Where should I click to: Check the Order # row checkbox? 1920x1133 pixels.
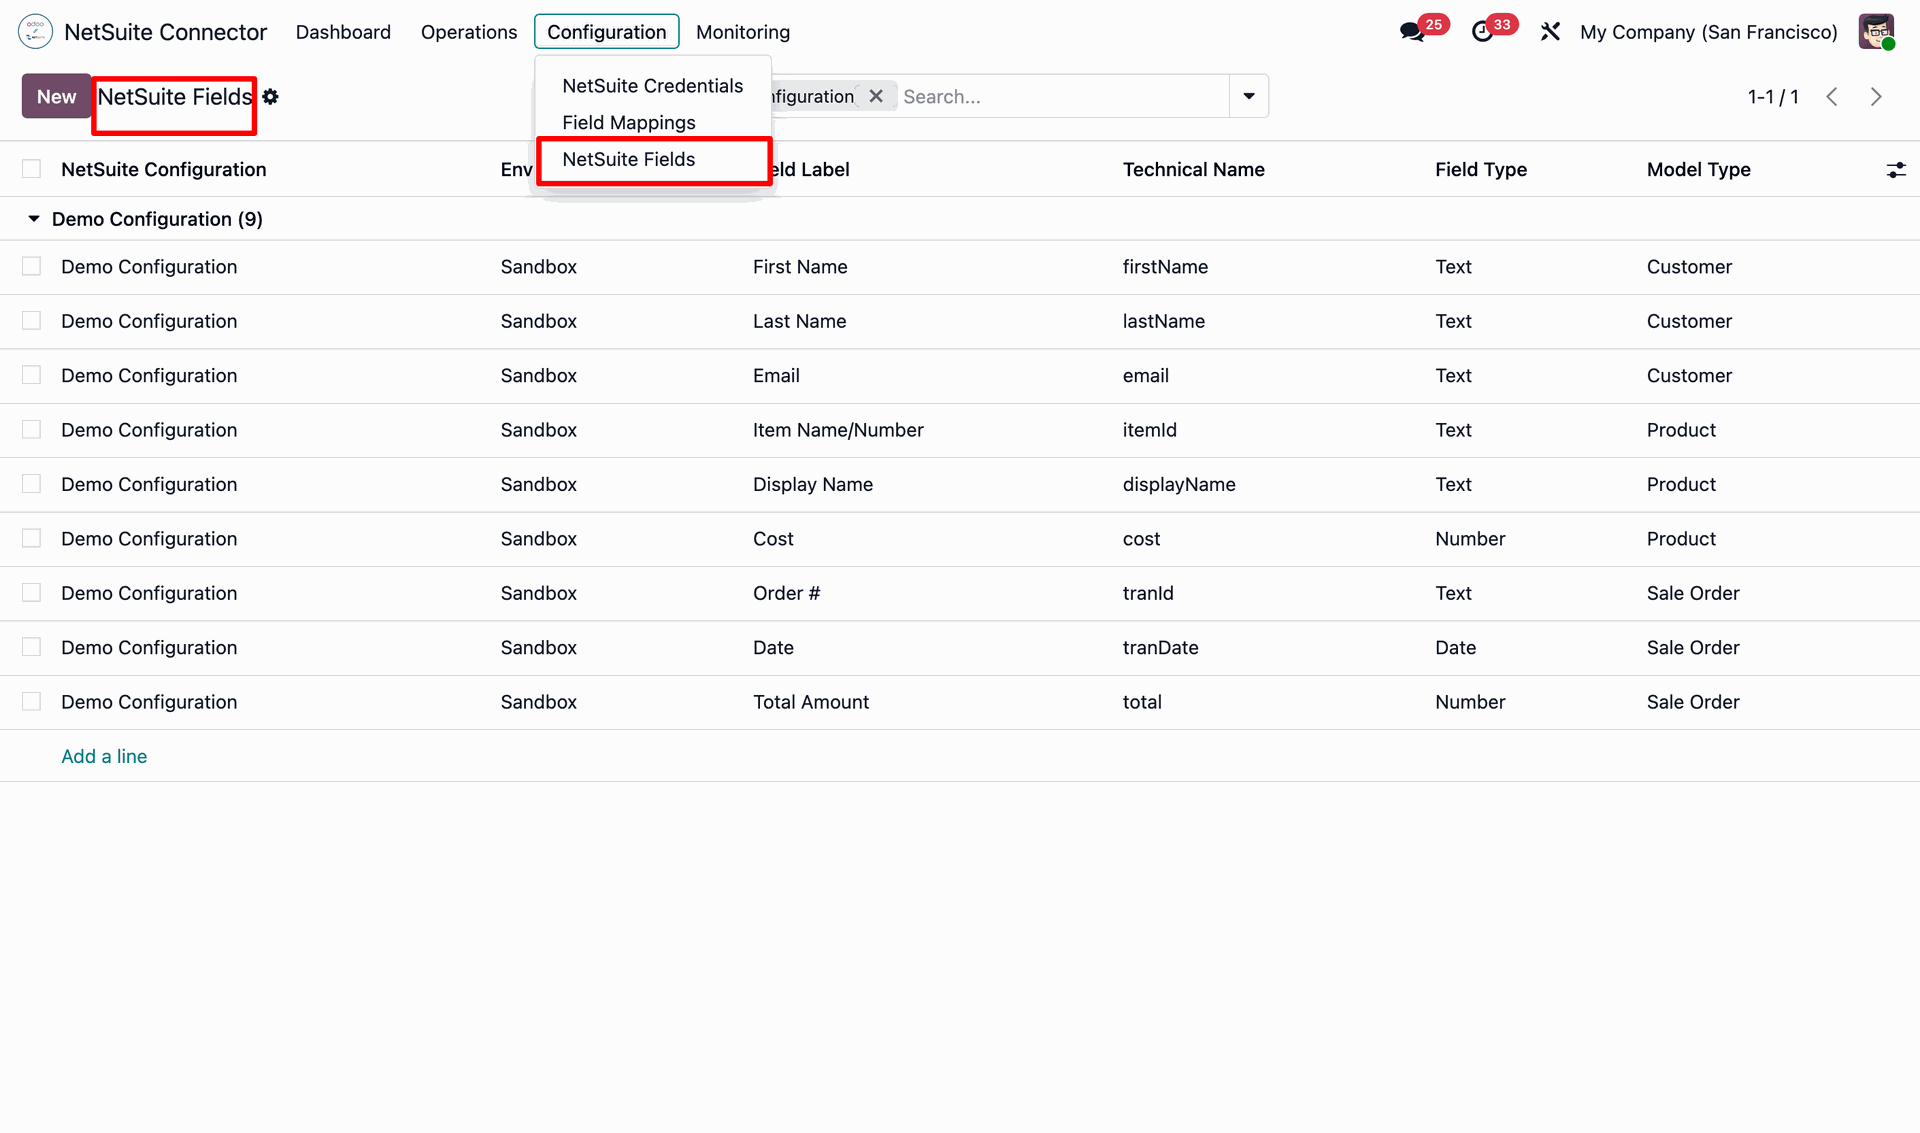[32, 593]
